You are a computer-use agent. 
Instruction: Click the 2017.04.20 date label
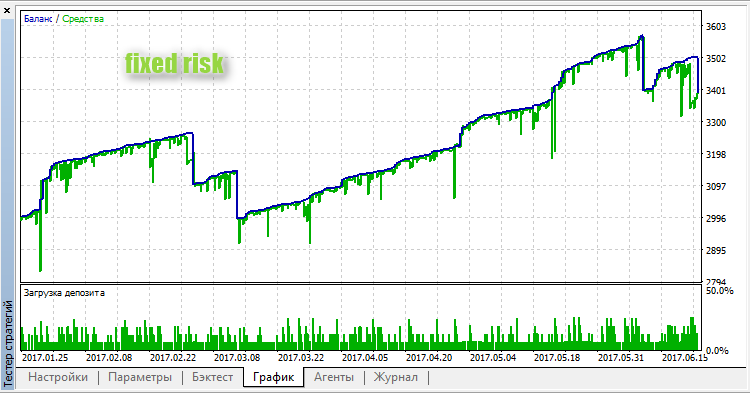click(x=430, y=358)
